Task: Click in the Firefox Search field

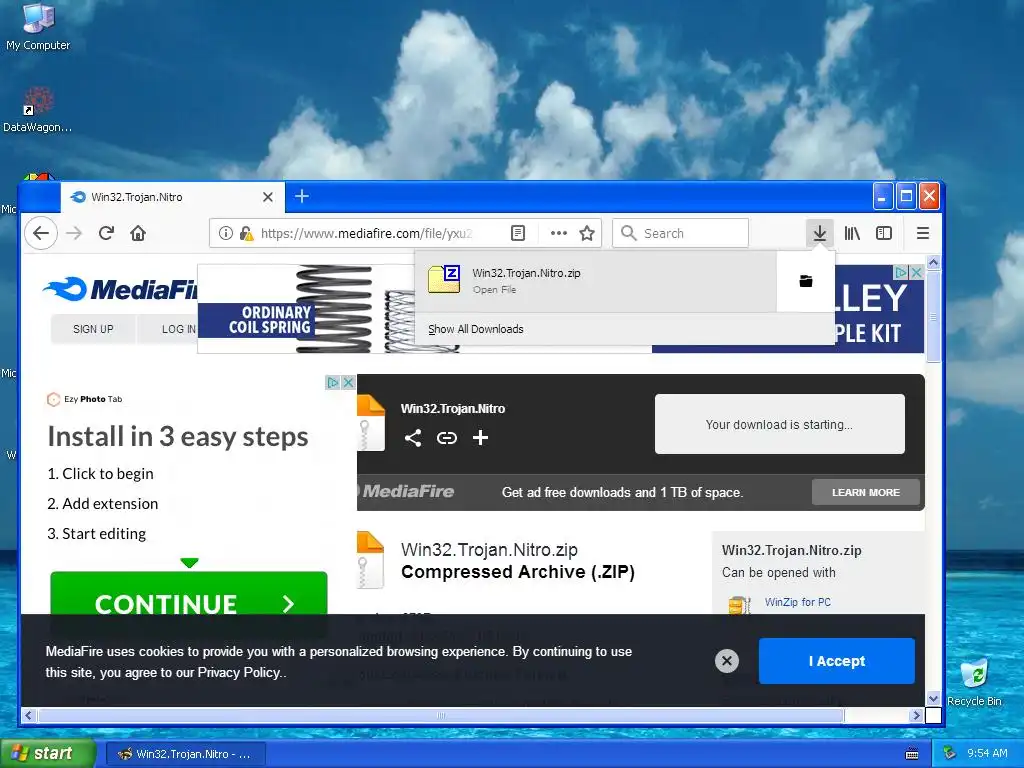Action: 680,233
